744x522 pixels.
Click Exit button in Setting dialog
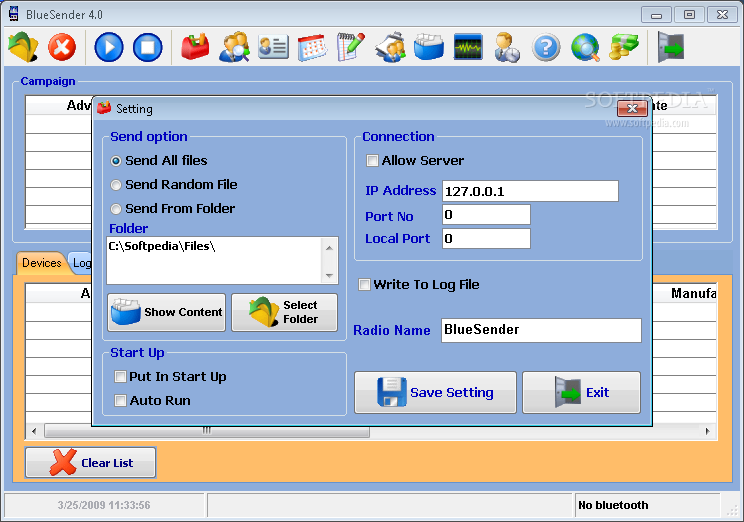(582, 392)
